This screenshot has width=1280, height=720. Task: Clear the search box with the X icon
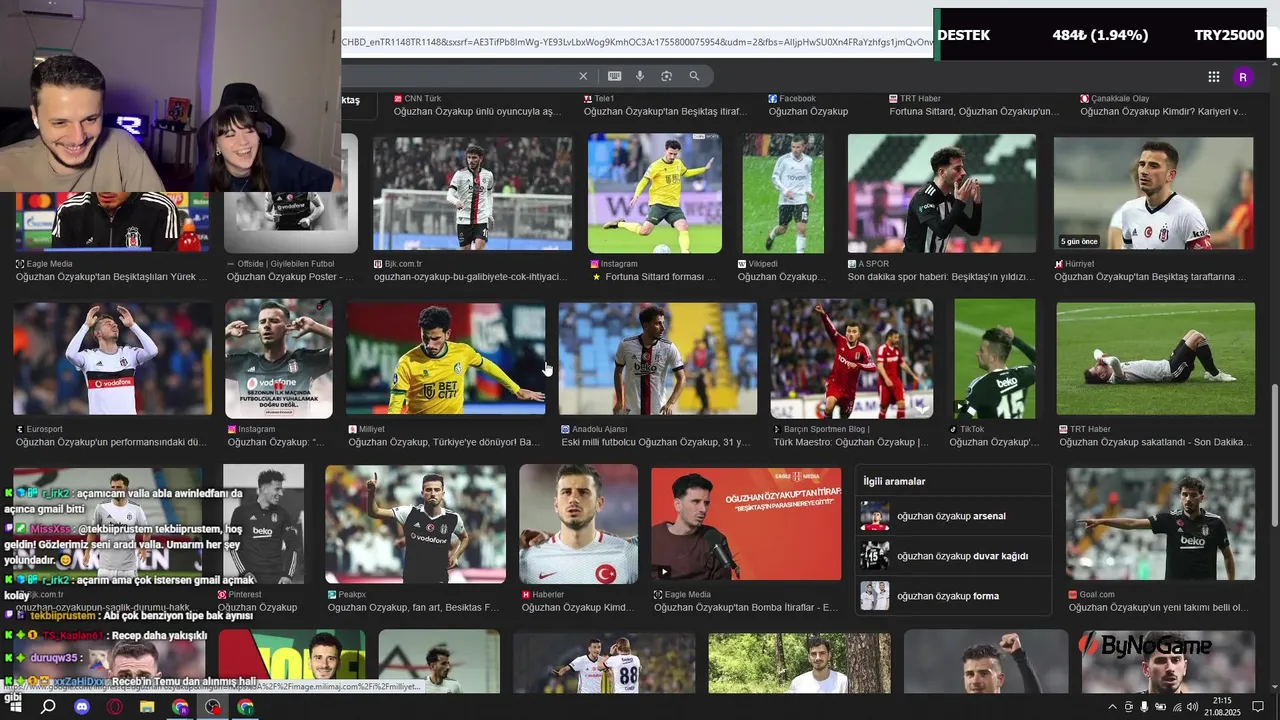(583, 76)
